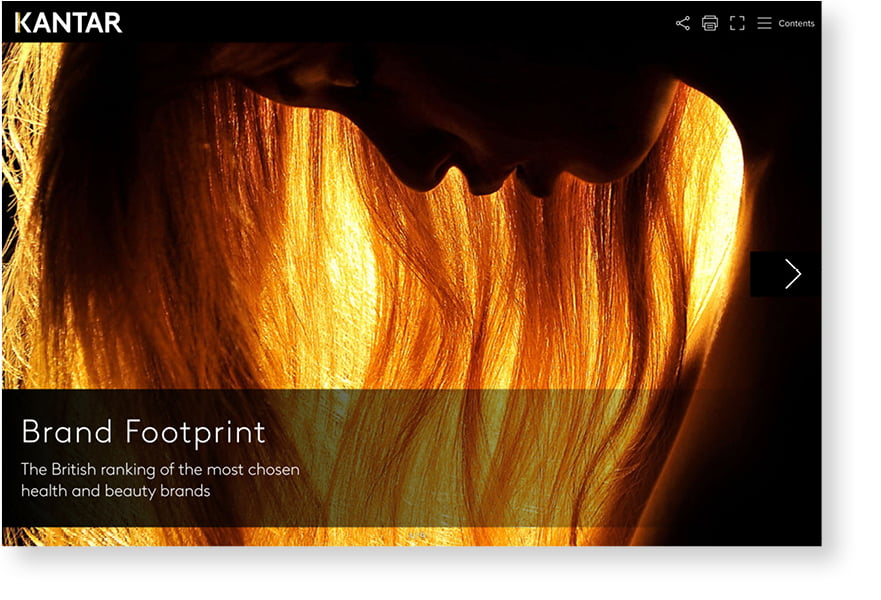Select the Brand Footprint title
Viewport: 881px width, 600px height.
tap(143, 431)
